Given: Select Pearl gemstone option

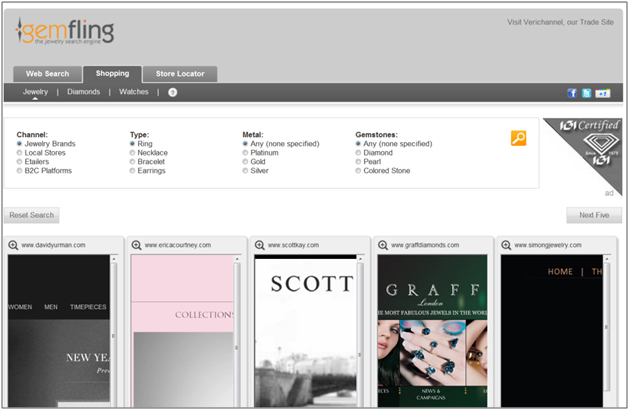Looking at the screenshot, I should (358, 162).
